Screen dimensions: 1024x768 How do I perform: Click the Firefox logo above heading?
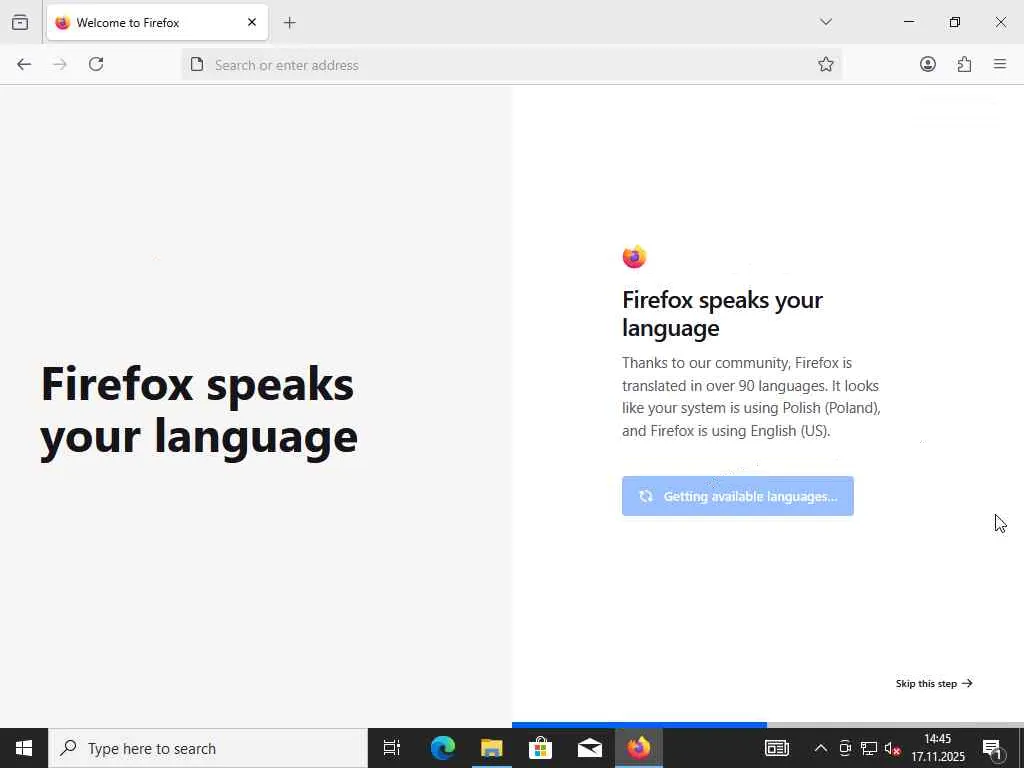point(634,257)
